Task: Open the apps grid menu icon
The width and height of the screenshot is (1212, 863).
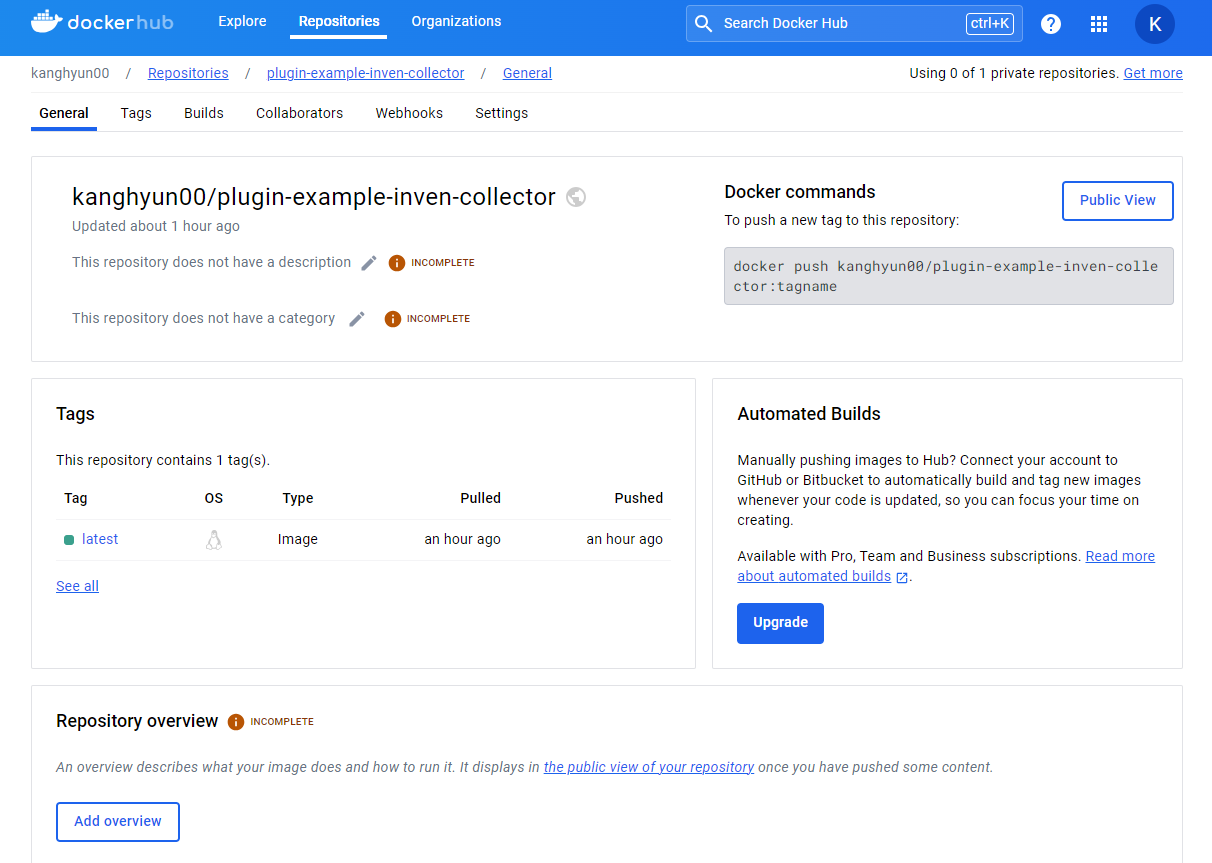Action: 1099,24
